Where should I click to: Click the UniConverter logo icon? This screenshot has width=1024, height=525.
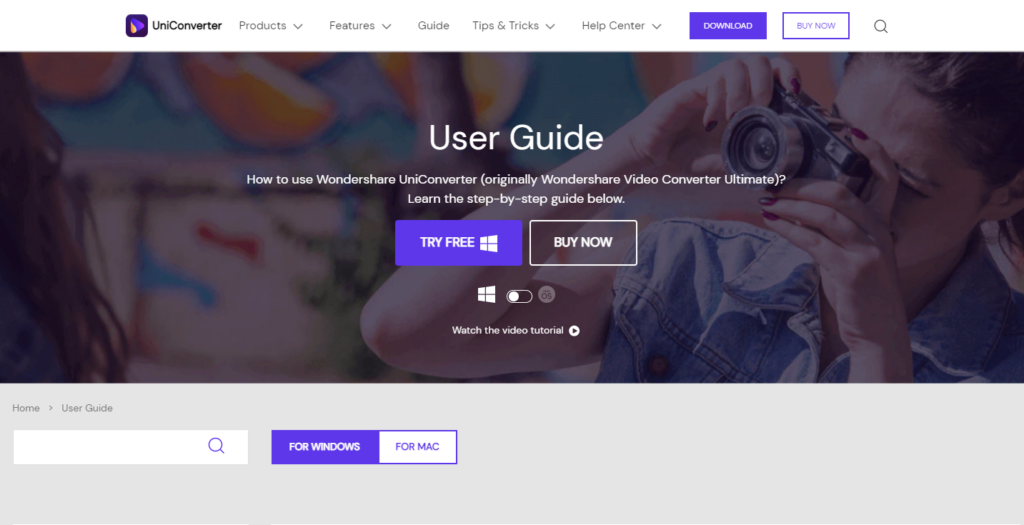[136, 26]
